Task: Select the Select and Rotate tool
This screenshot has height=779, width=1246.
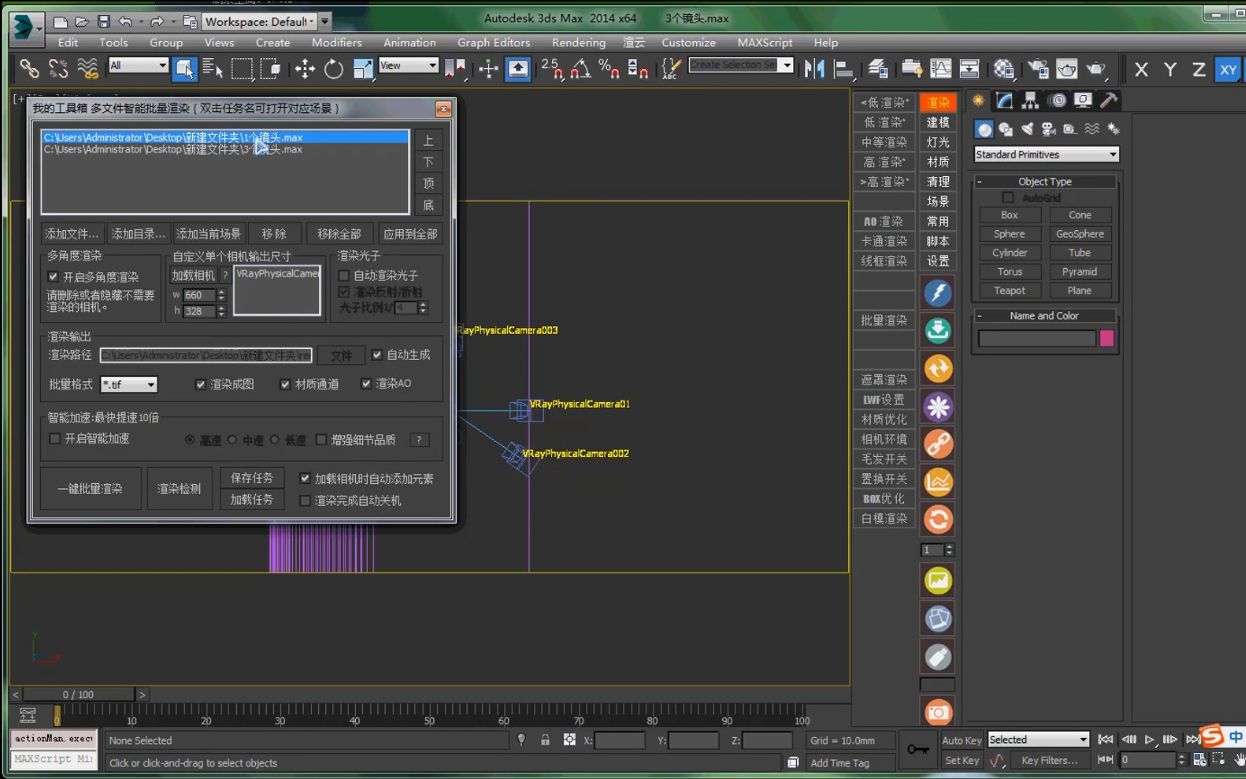Action: click(334, 69)
